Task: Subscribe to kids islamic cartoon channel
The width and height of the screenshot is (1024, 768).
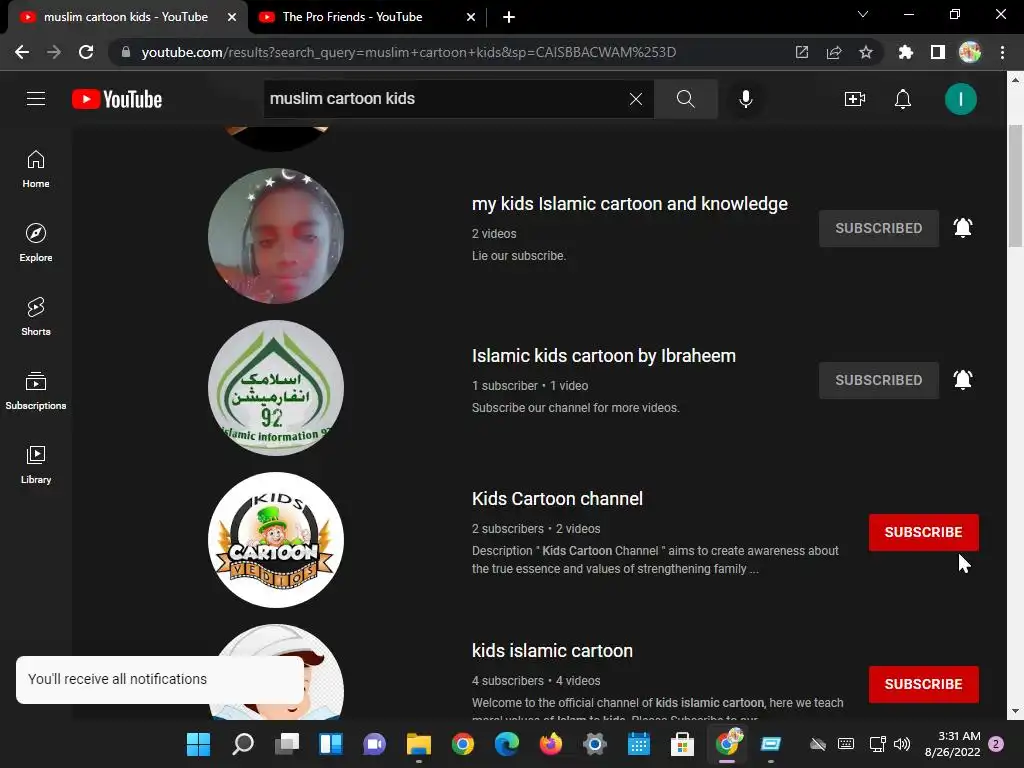Action: coord(923,684)
